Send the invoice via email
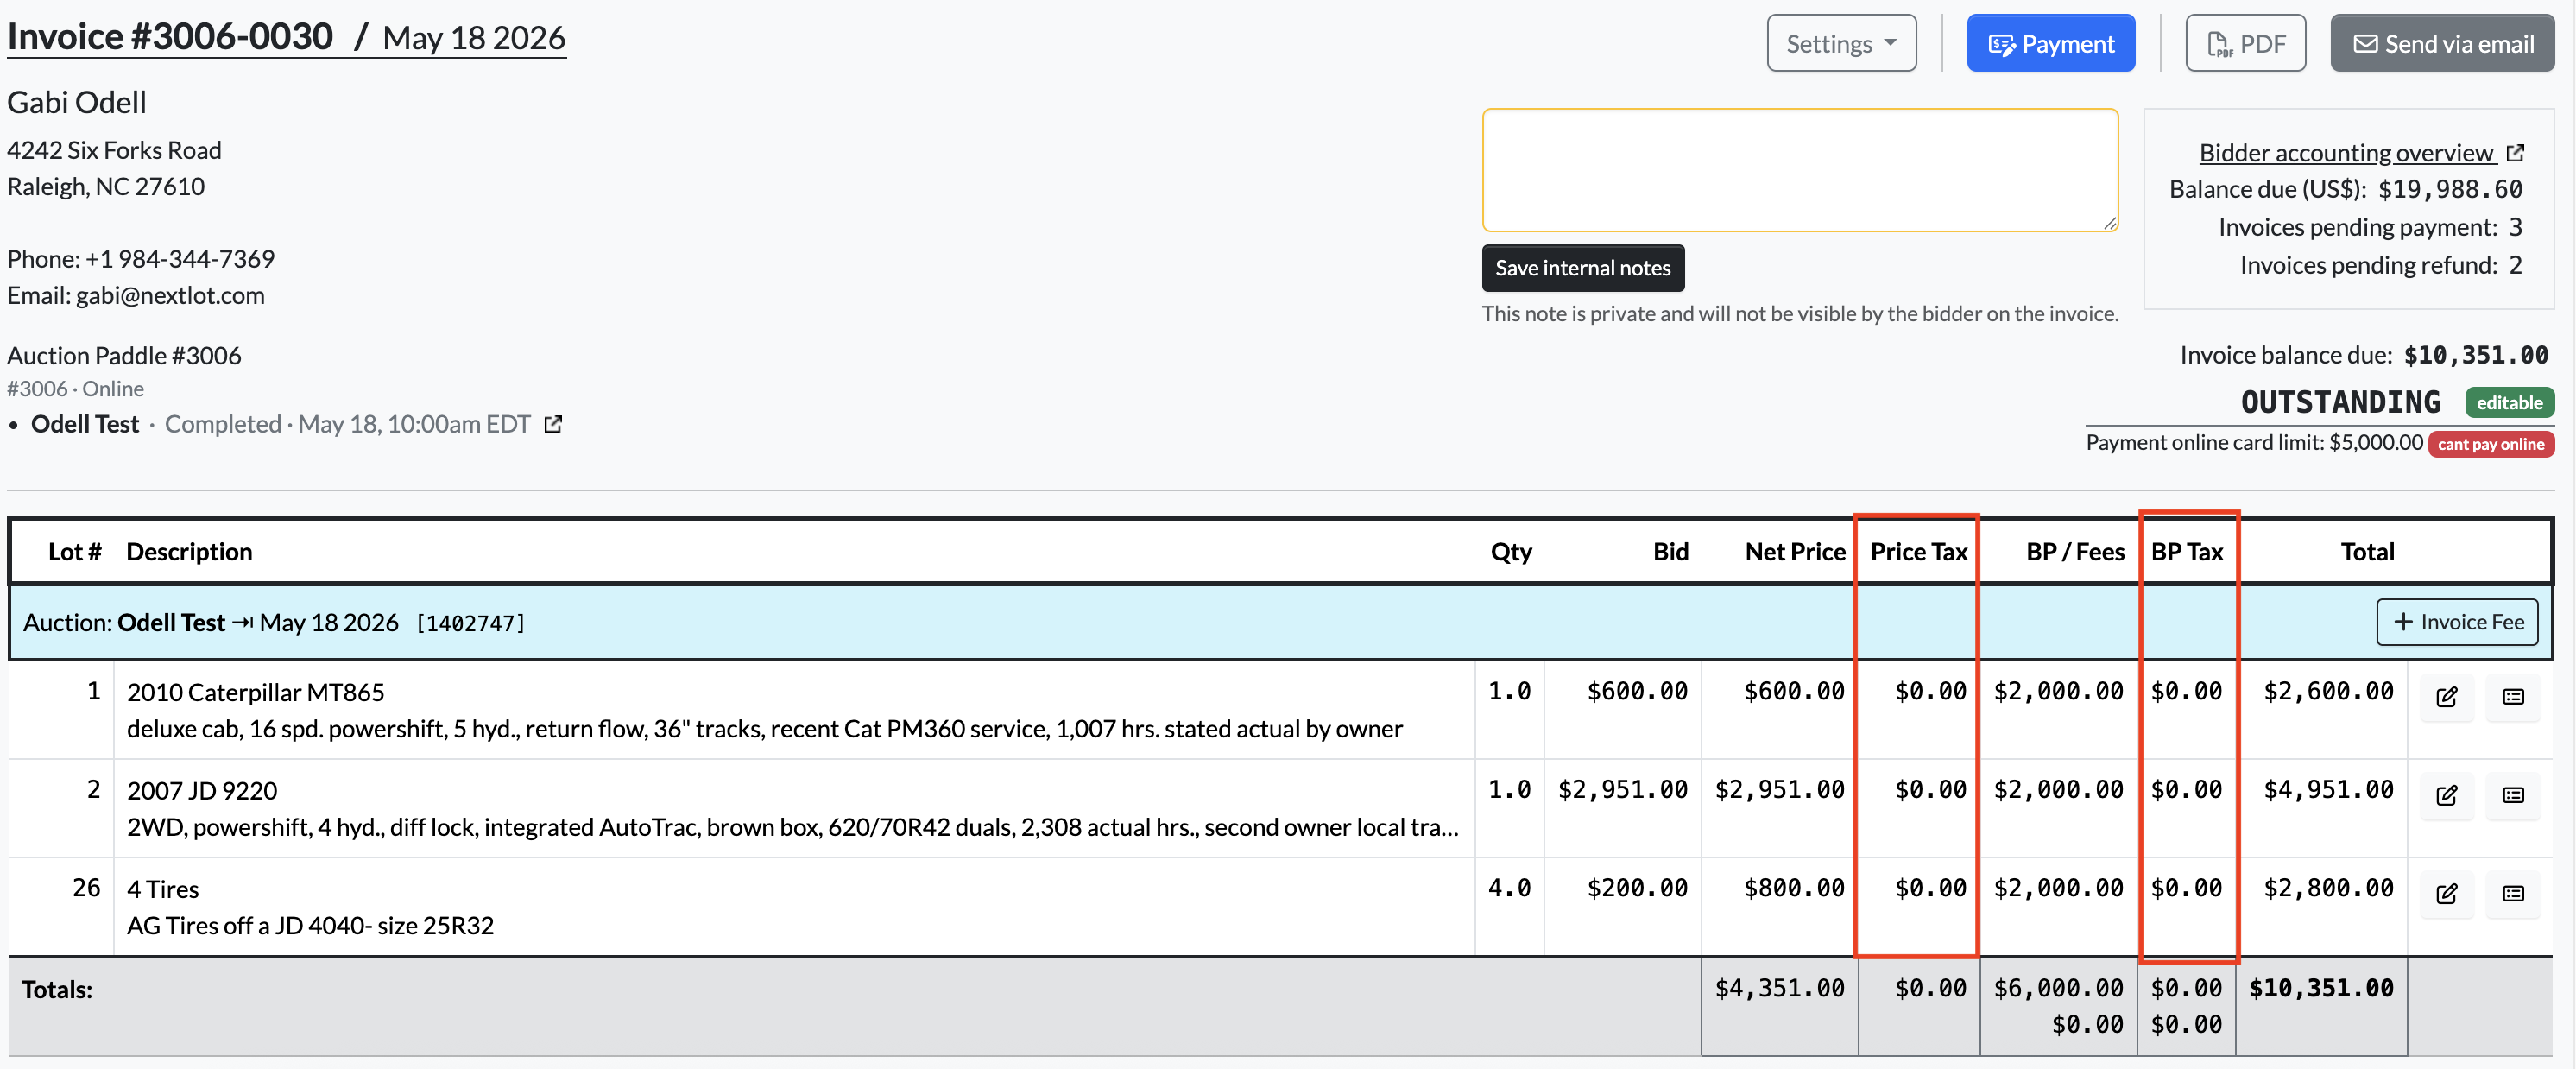This screenshot has width=2576, height=1069. tap(2442, 43)
